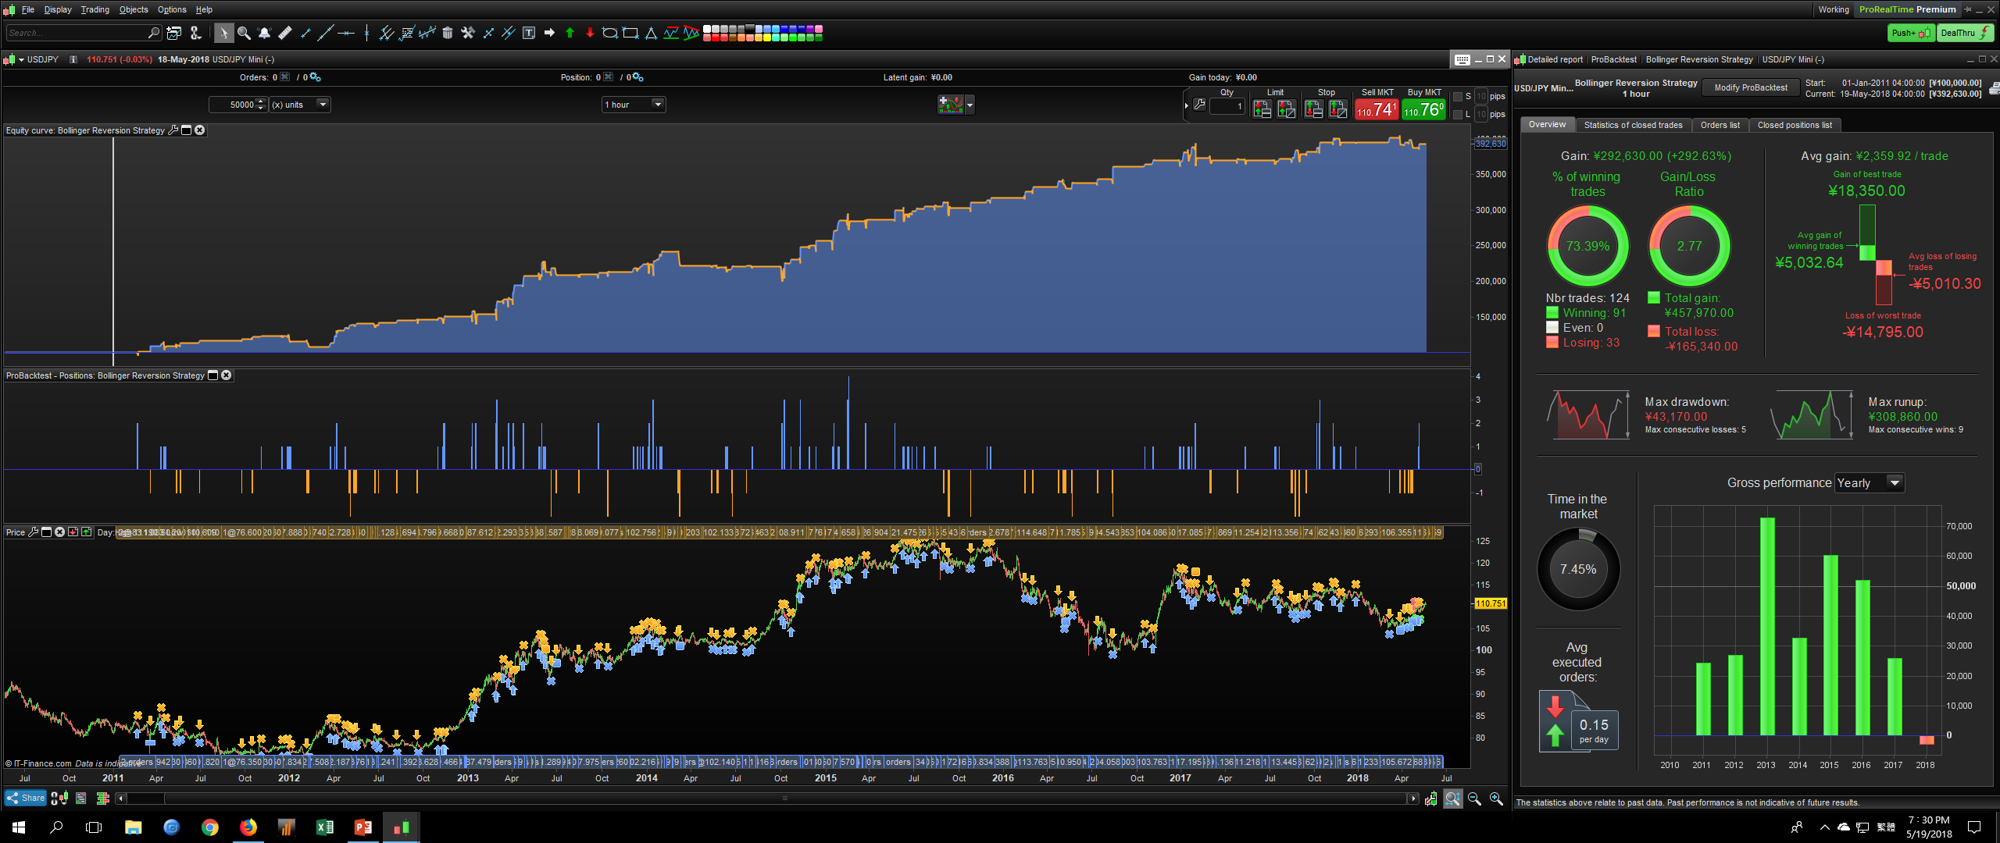Open the Objects menu
Viewport: 2000px width, 843px height.
click(x=134, y=10)
